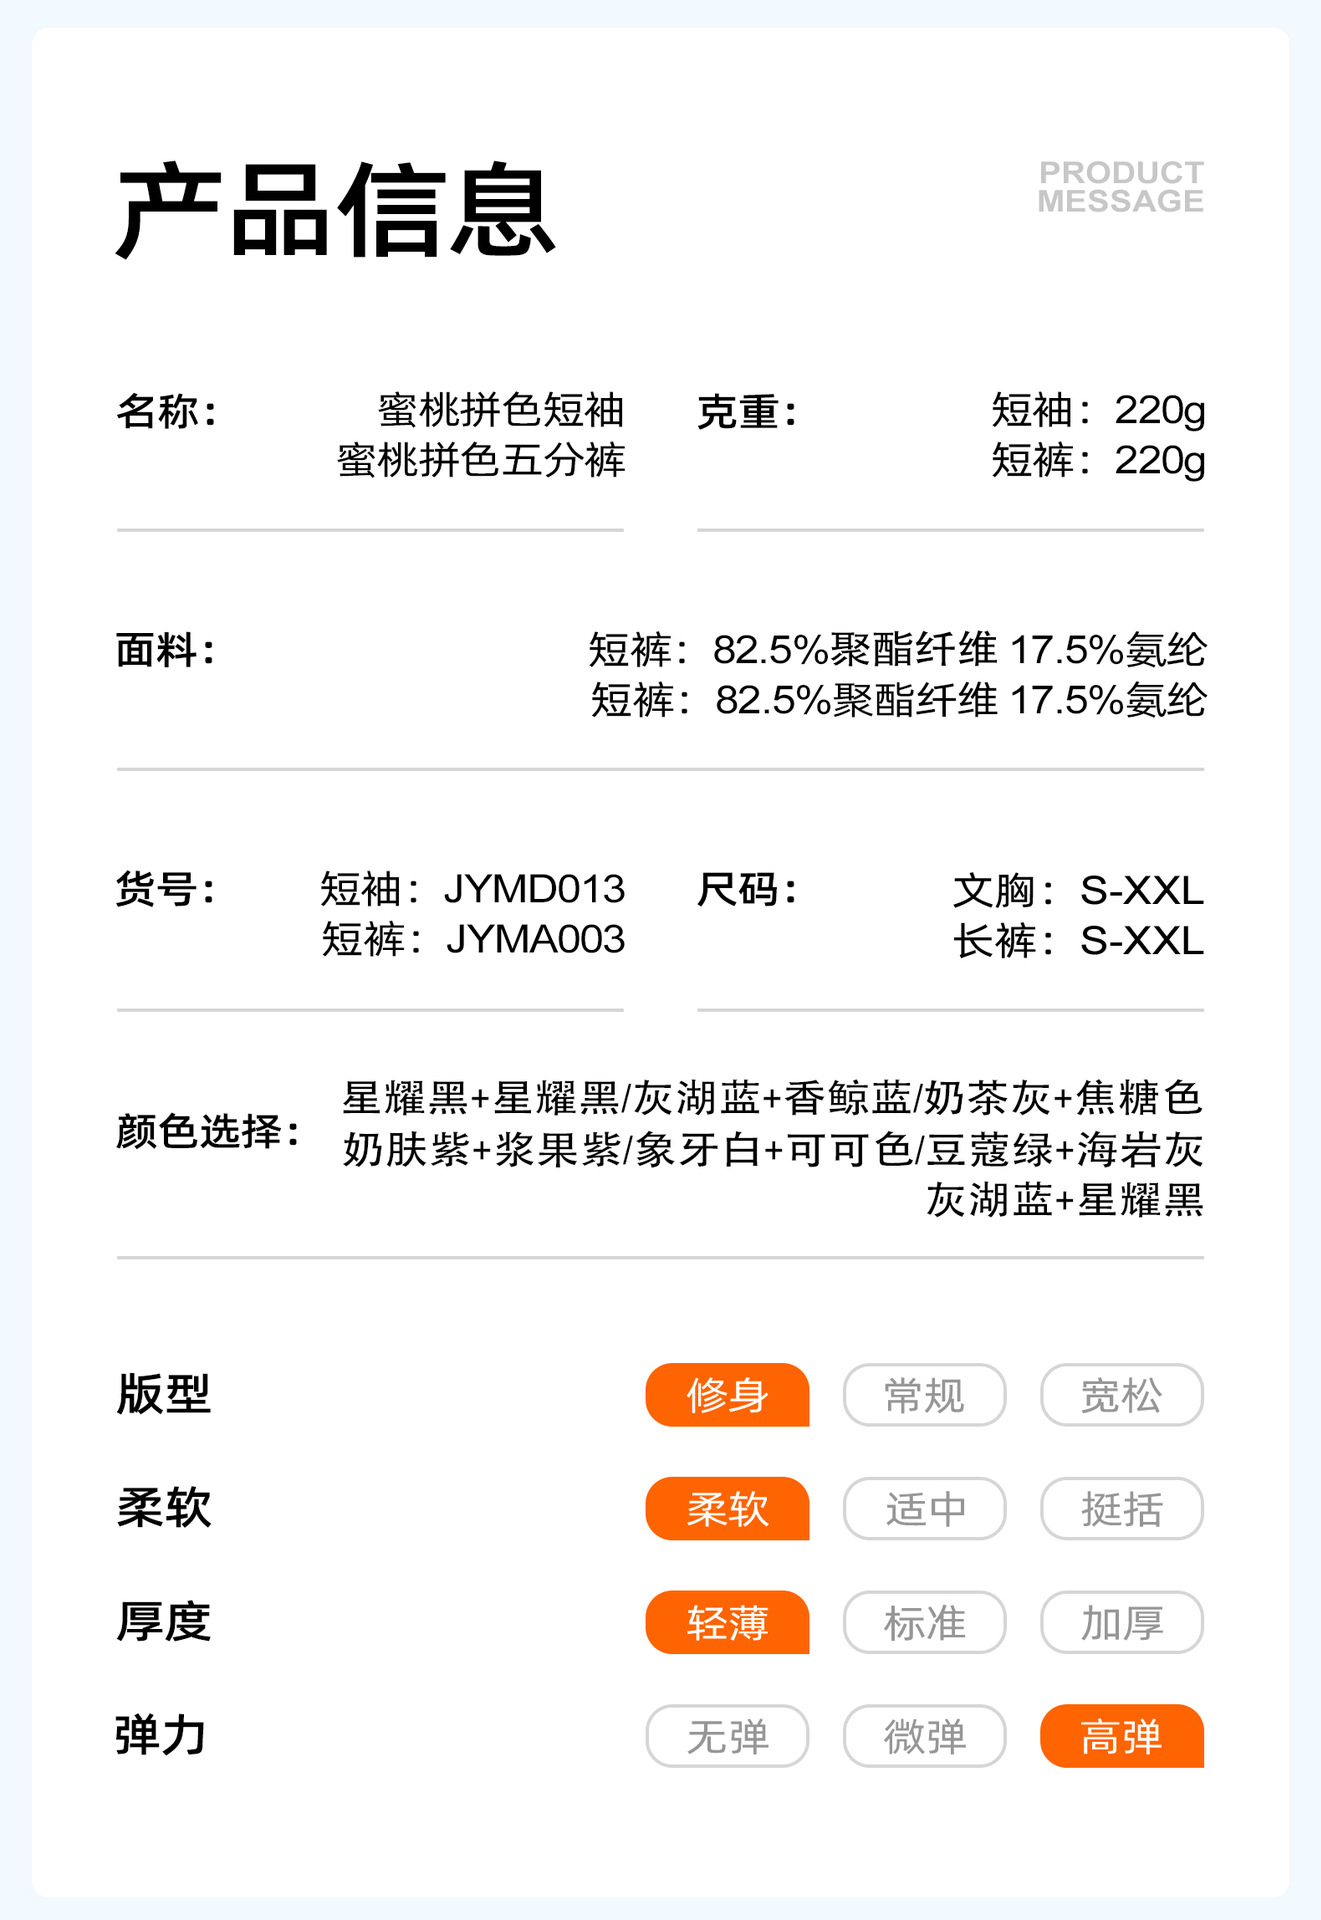Select the orange 柔软 softness pill
The width and height of the screenshot is (1321, 1920).
[x=727, y=1509]
